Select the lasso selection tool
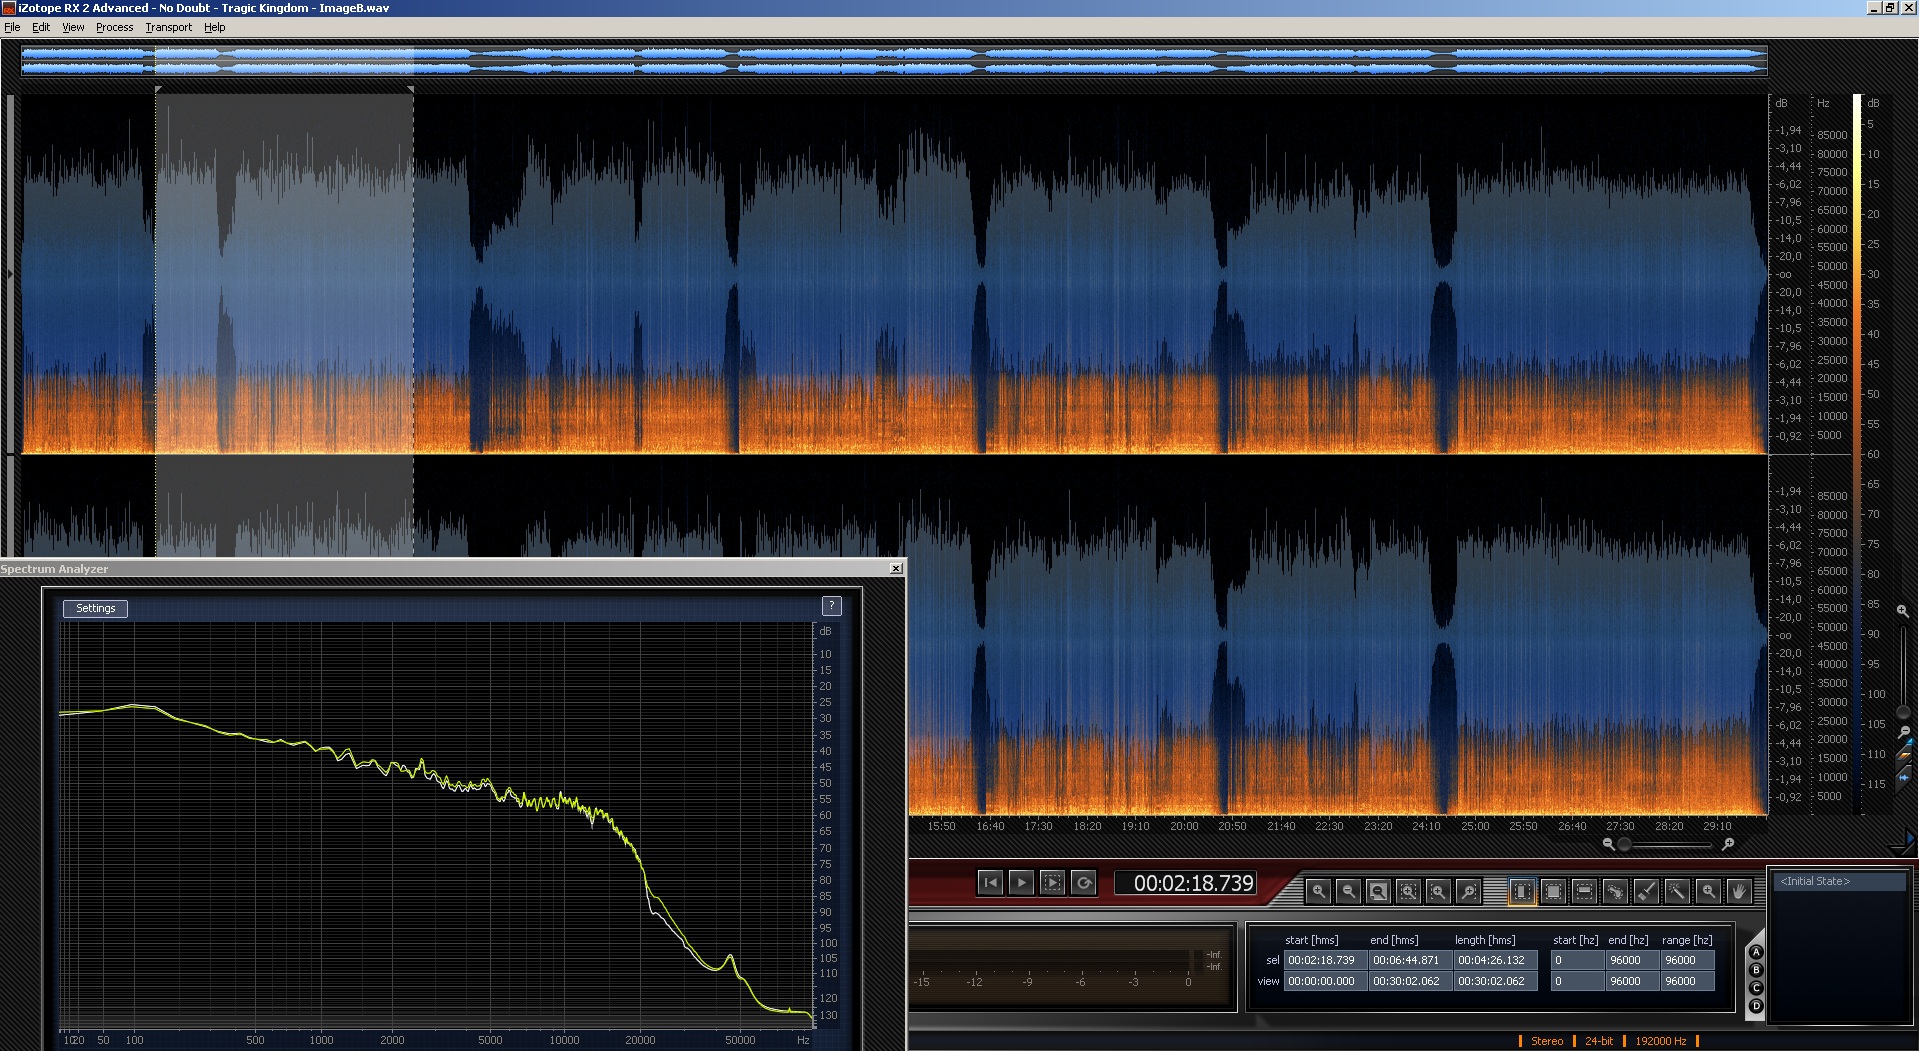This screenshot has height=1051, width=1919. (1615, 891)
